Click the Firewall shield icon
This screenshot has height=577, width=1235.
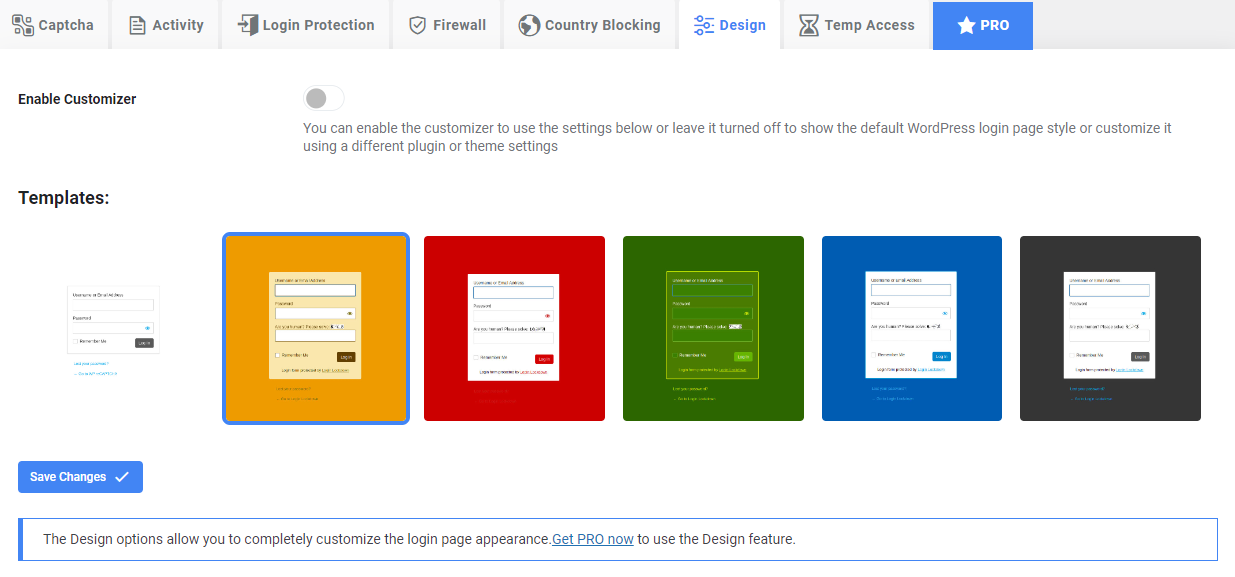tap(418, 25)
